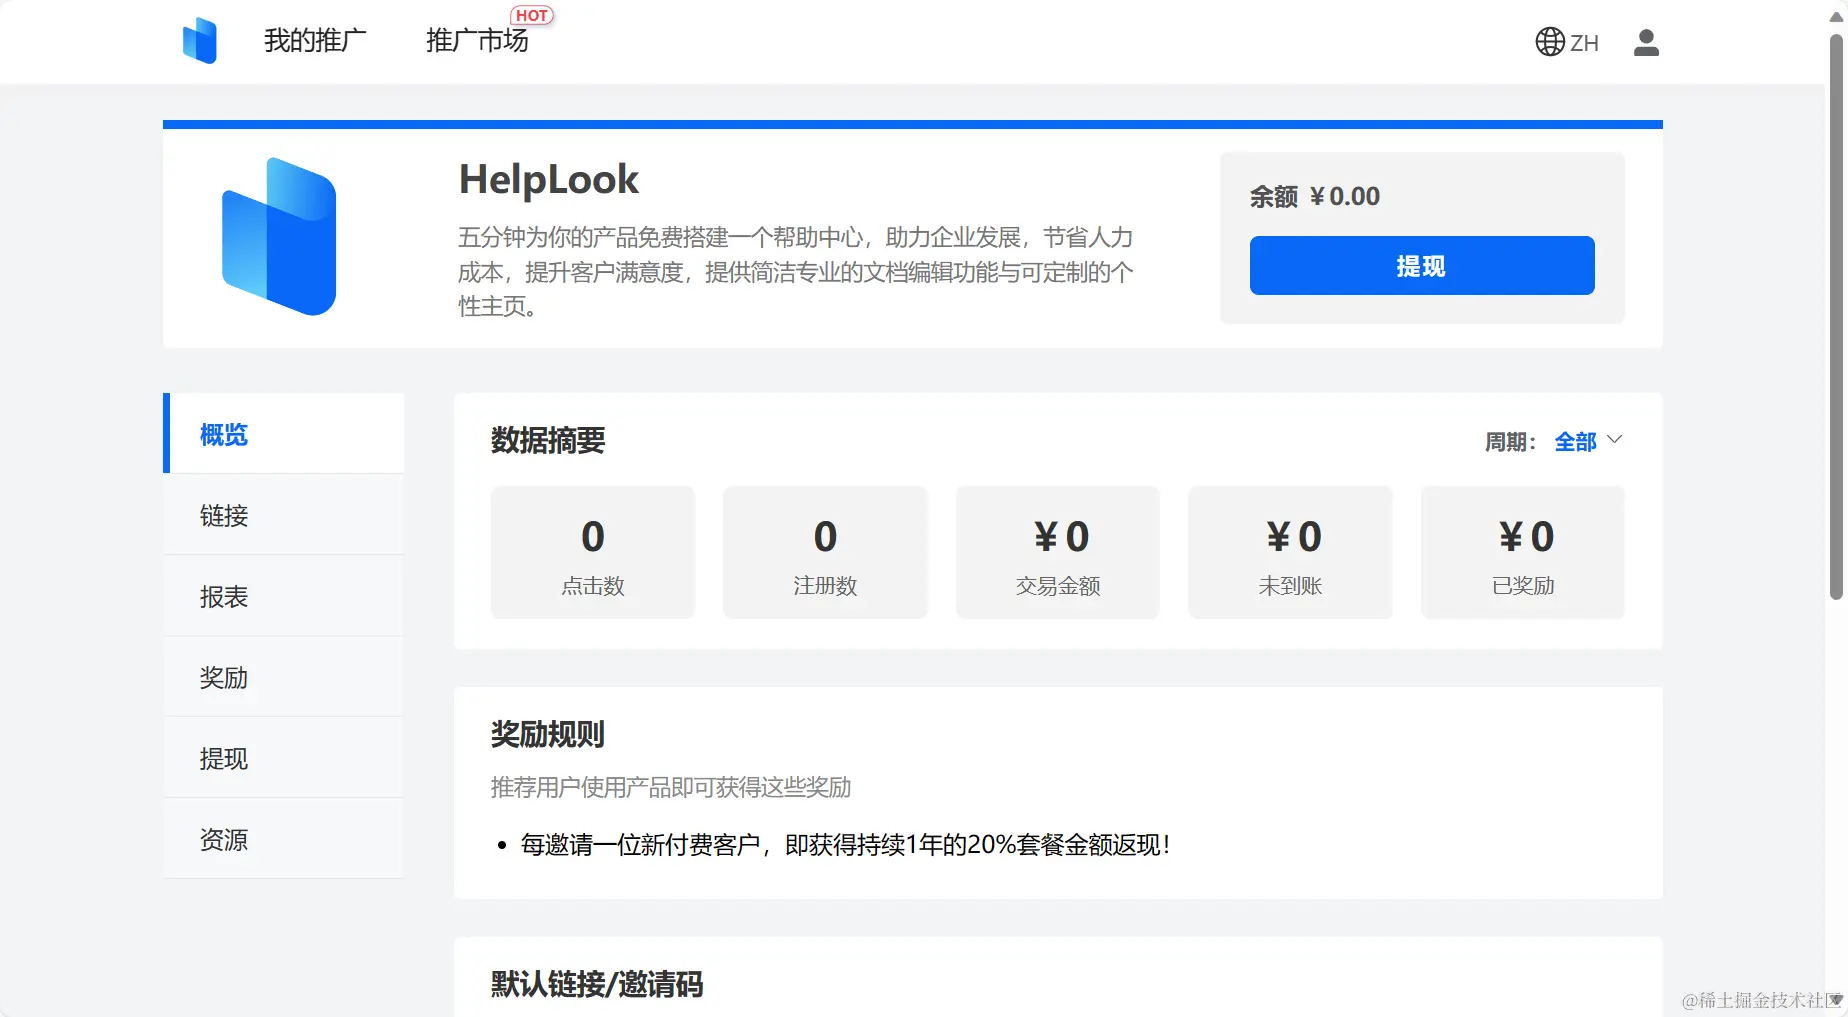Image resolution: width=1848 pixels, height=1017 pixels.
Task: Select the 链接 sidebar tab
Action: tap(284, 515)
